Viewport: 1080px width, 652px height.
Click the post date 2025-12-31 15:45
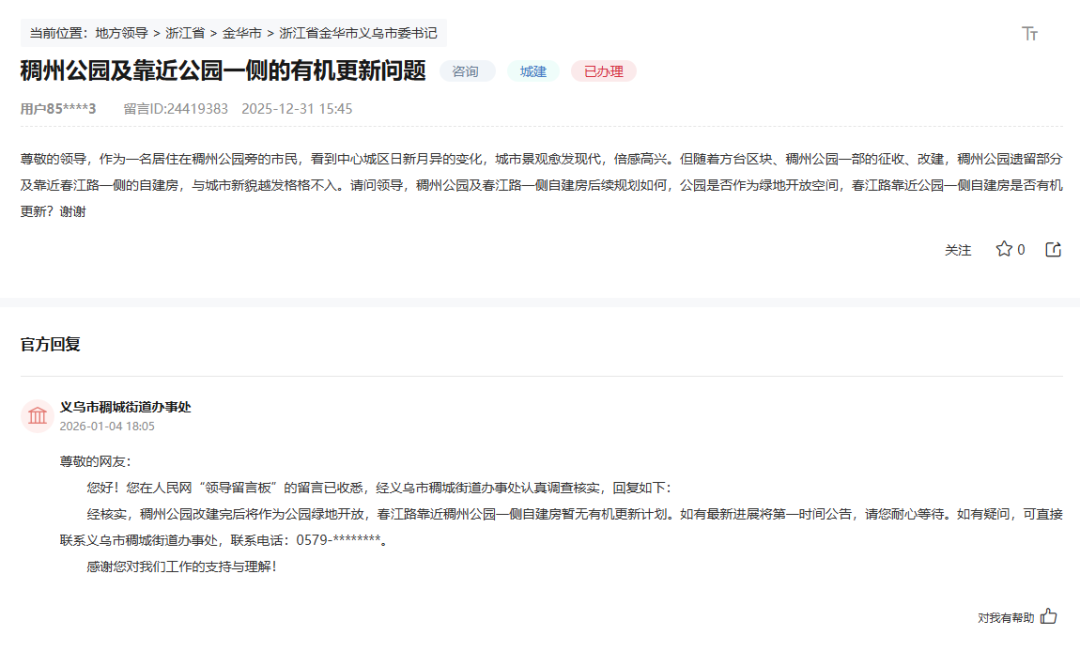(297, 108)
